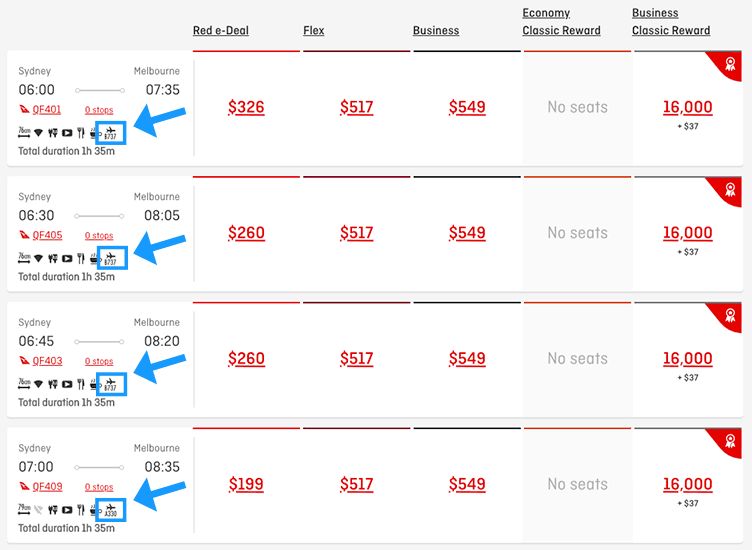Select the Flex fare column header
Image resolution: width=752 pixels, height=550 pixels.
pos(314,31)
